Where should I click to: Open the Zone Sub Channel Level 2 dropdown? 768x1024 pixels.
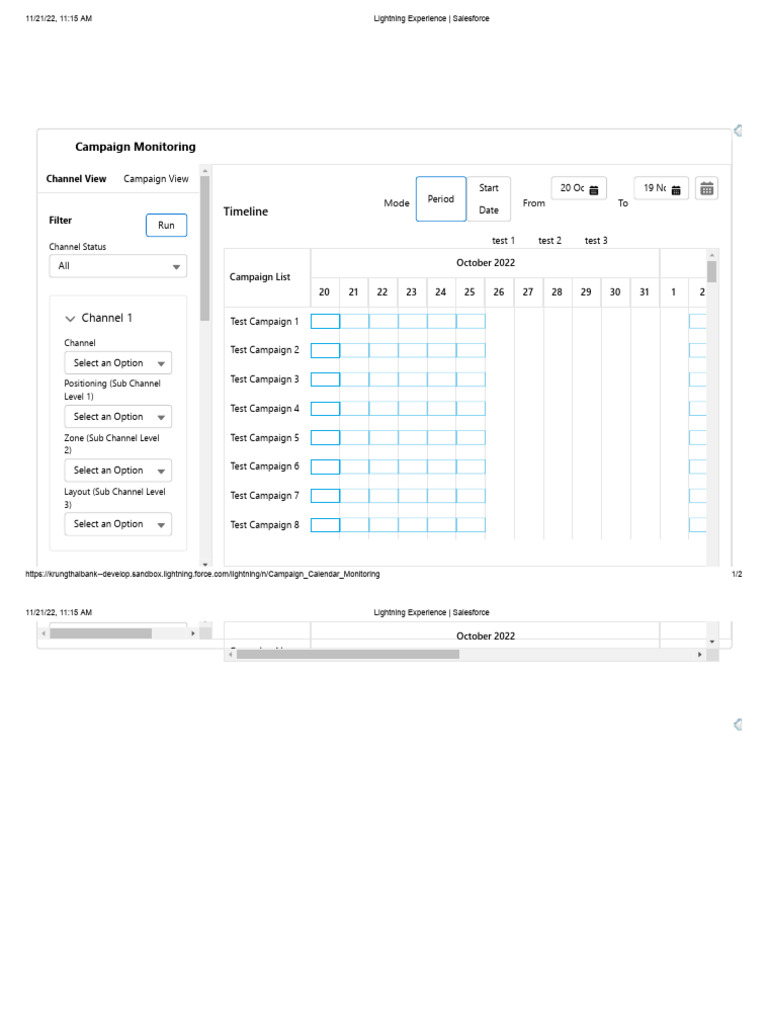(118, 470)
